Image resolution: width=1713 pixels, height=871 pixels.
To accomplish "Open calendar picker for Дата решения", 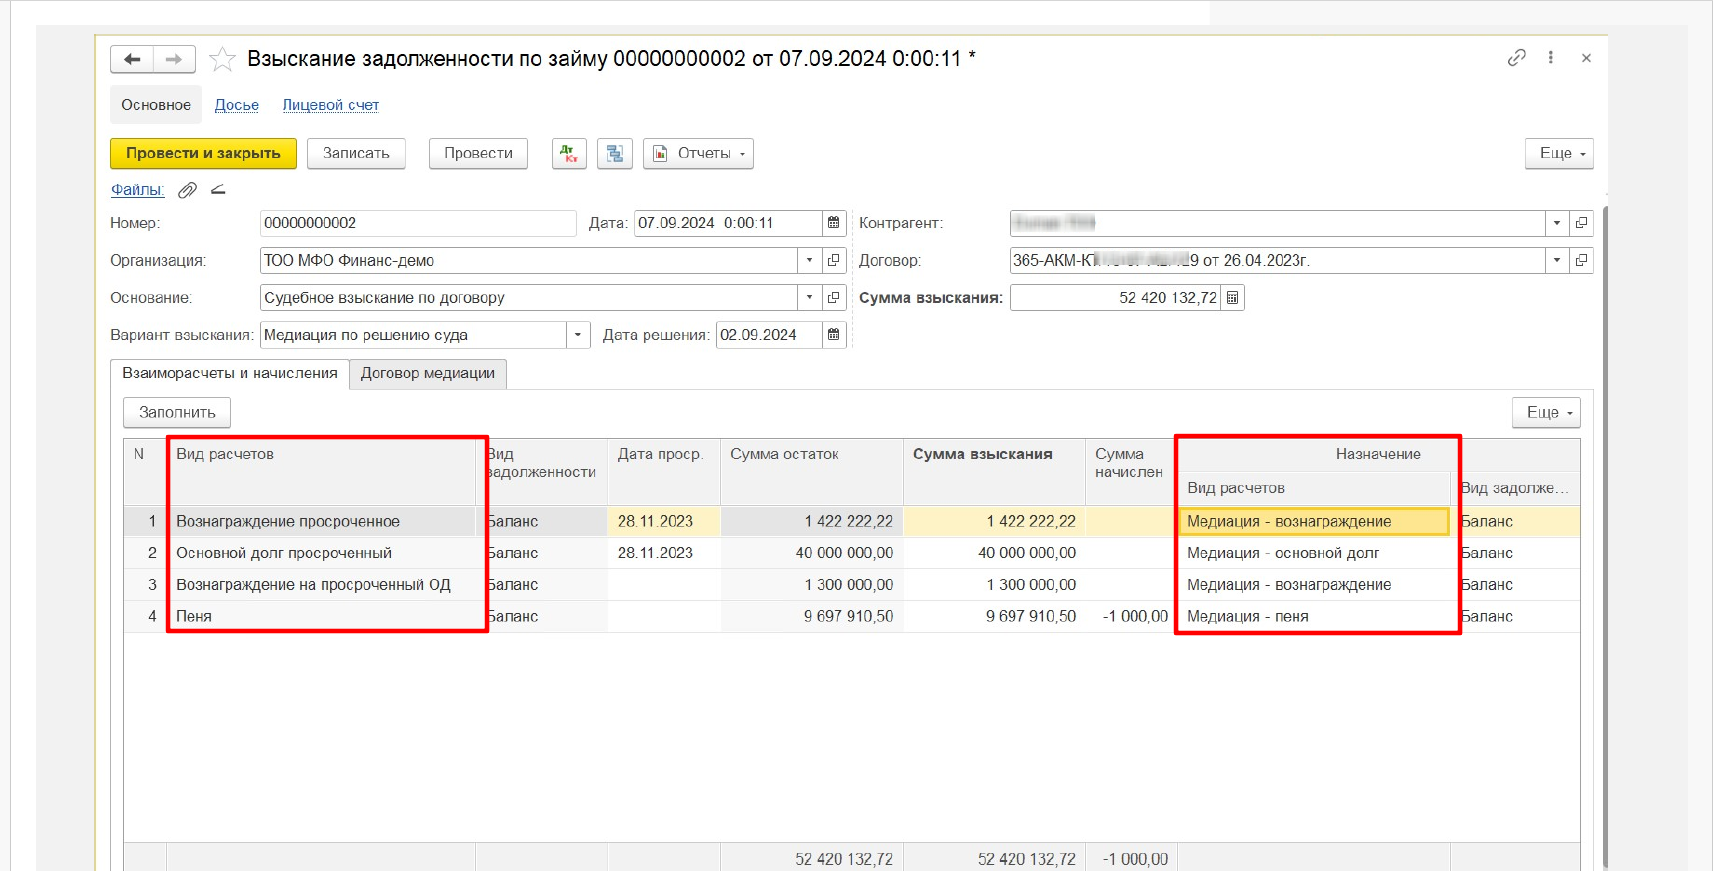I will coord(834,335).
